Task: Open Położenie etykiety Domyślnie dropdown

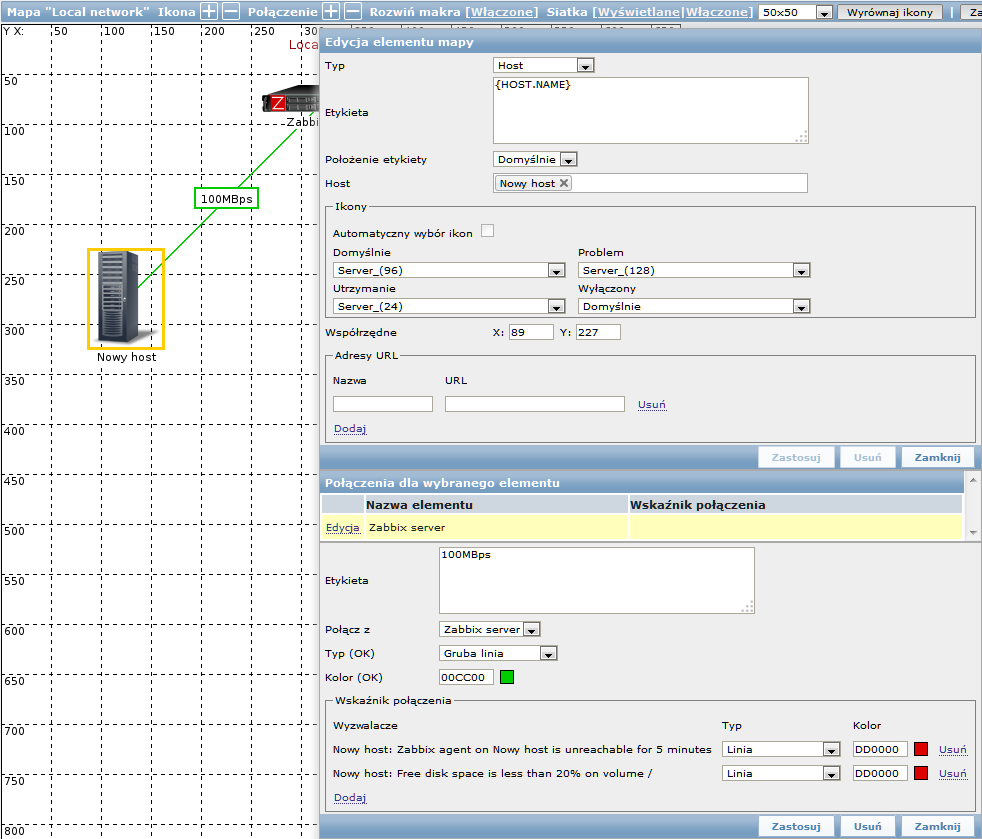Action: (x=535, y=159)
